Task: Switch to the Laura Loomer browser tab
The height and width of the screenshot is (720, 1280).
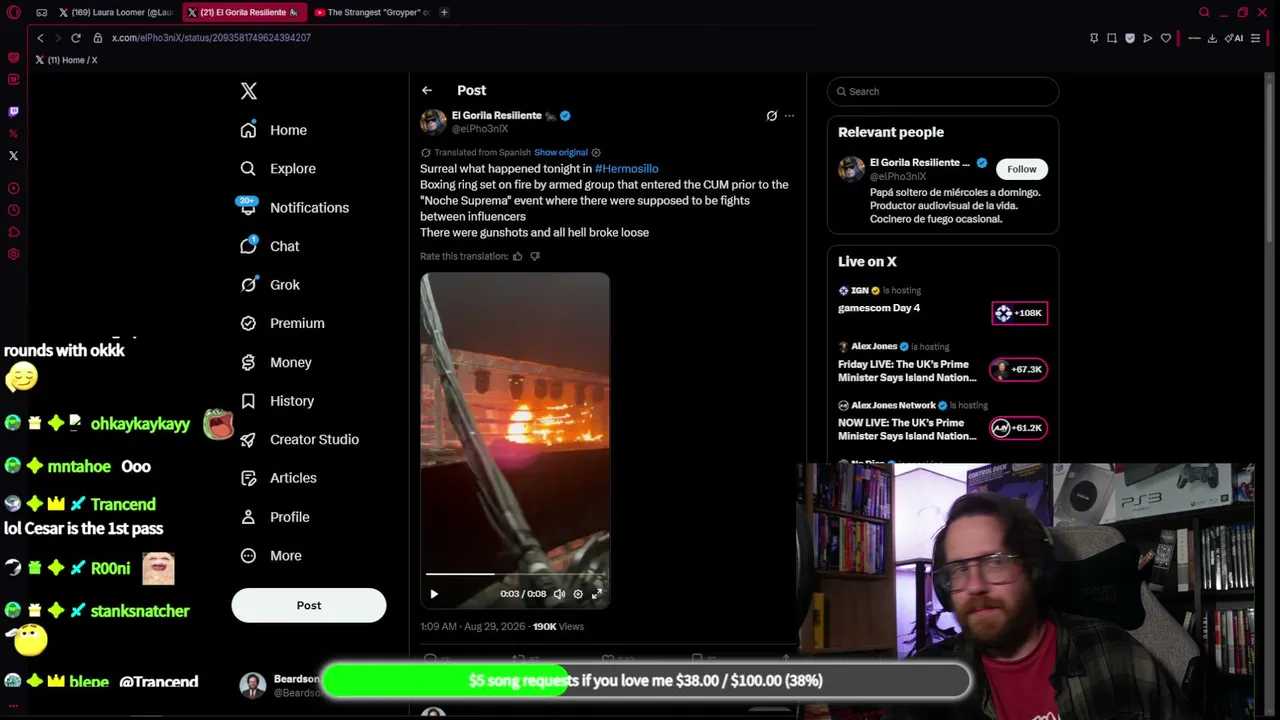Action: coord(116,12)
